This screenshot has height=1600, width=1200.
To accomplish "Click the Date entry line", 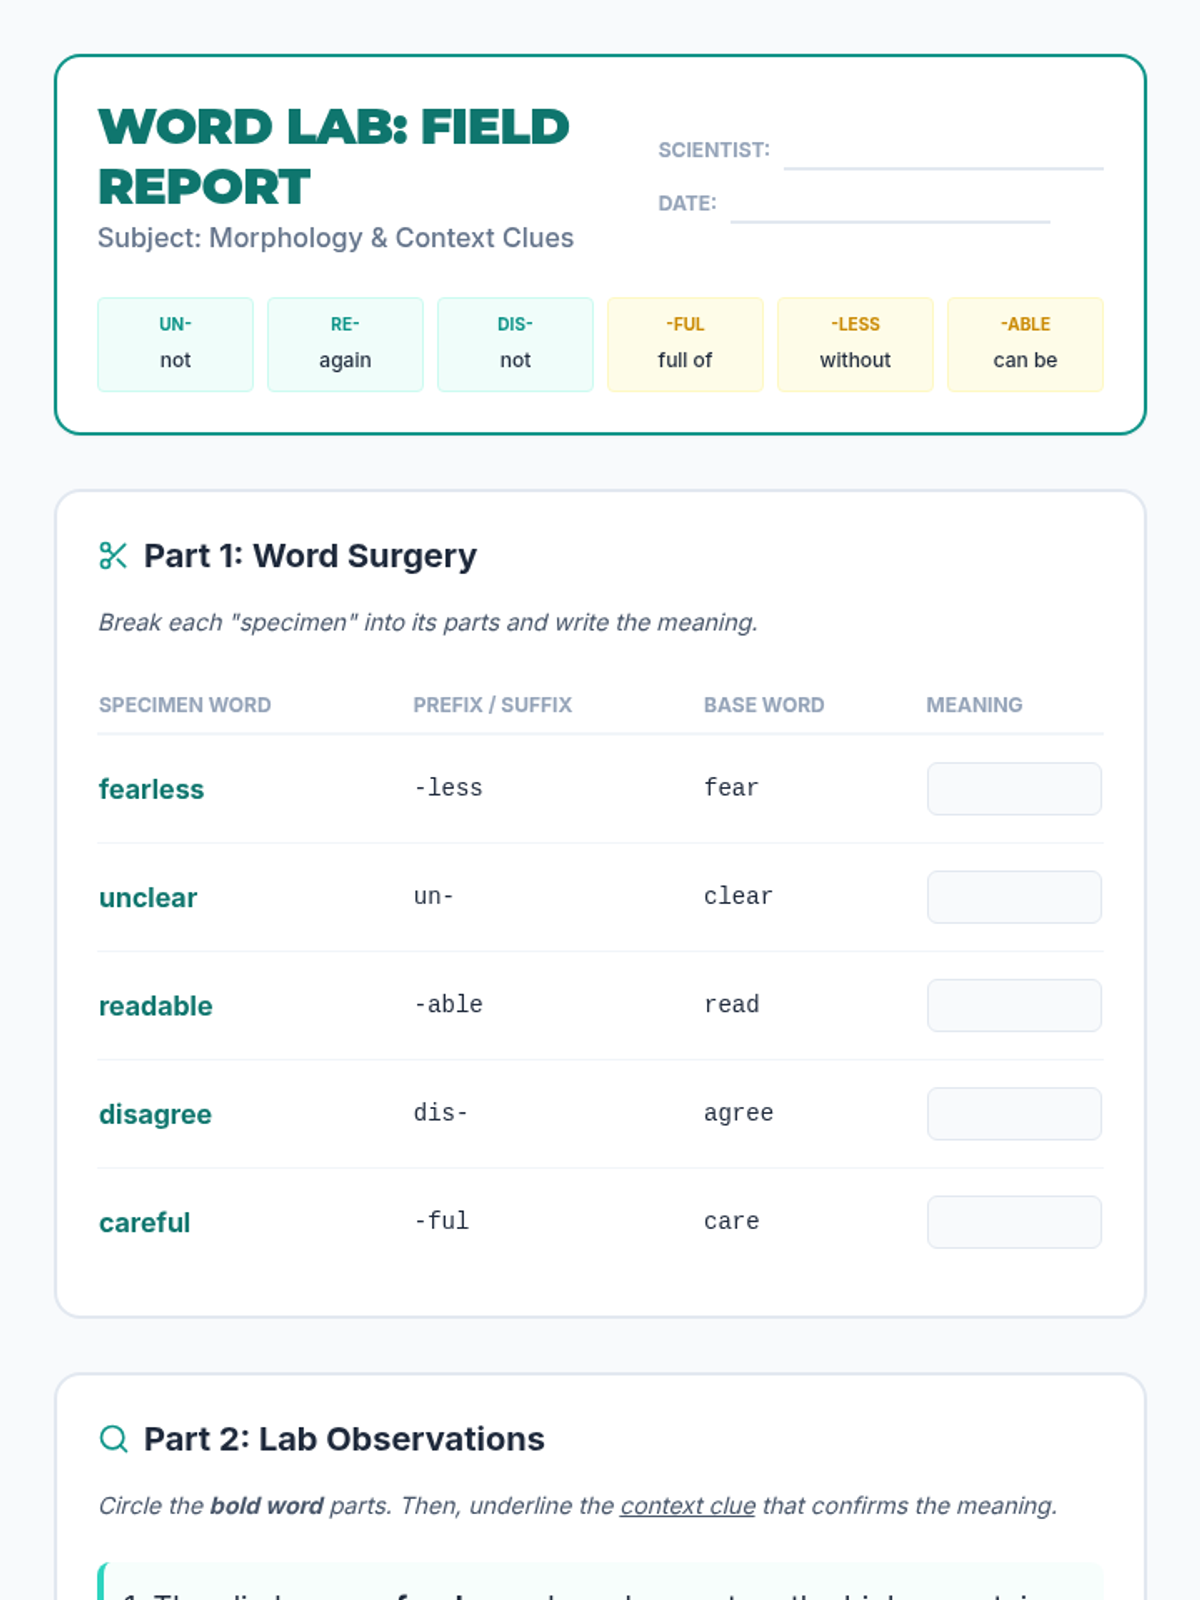I will [x=890, y=207].
